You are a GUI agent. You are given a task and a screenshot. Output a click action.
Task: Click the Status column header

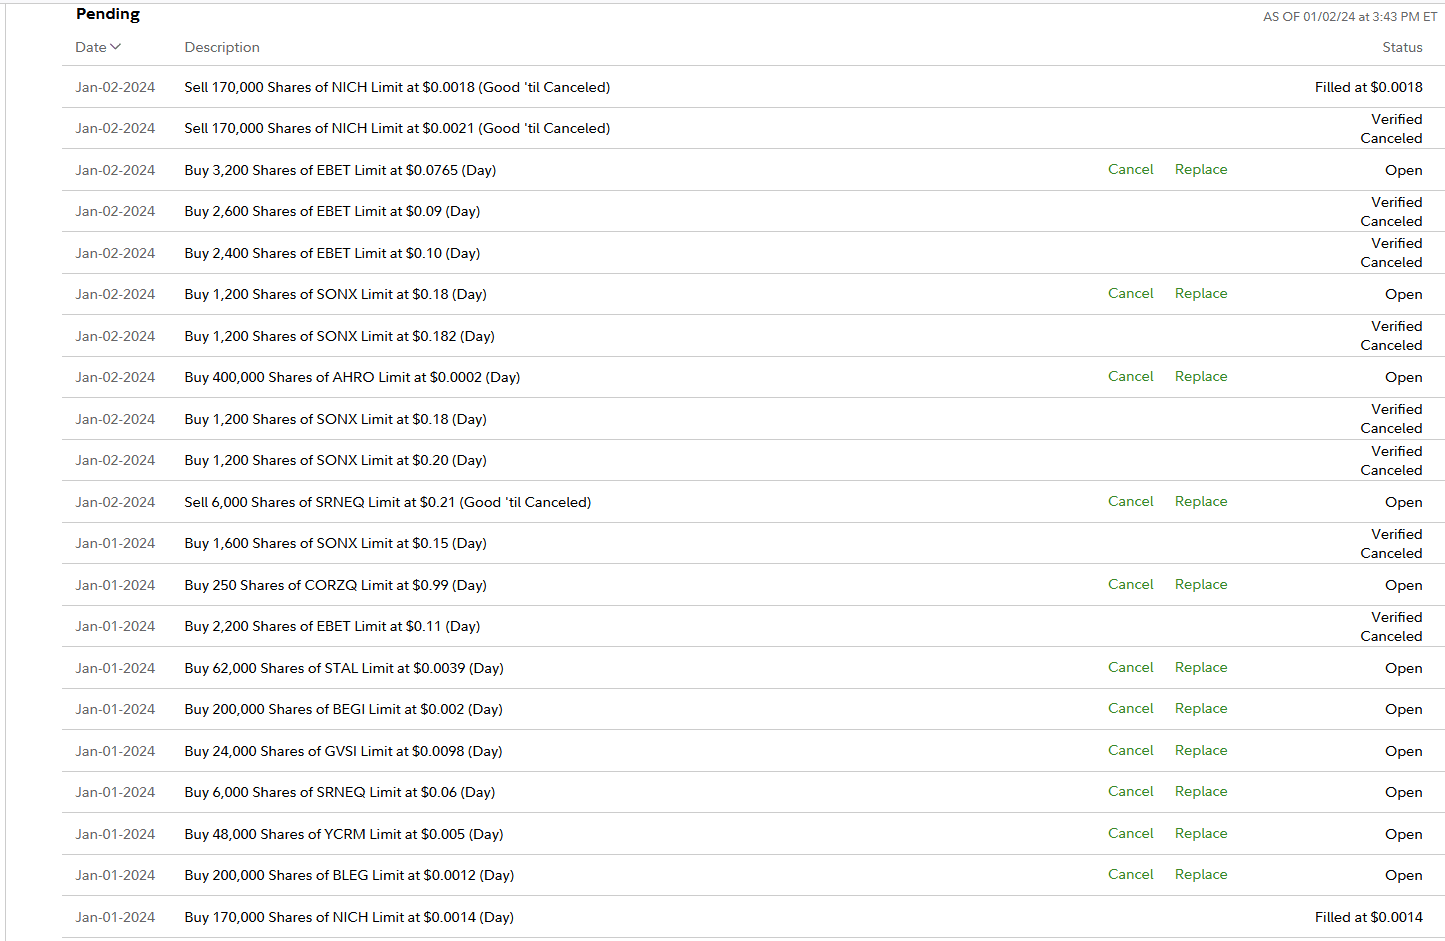point(1402,47)
